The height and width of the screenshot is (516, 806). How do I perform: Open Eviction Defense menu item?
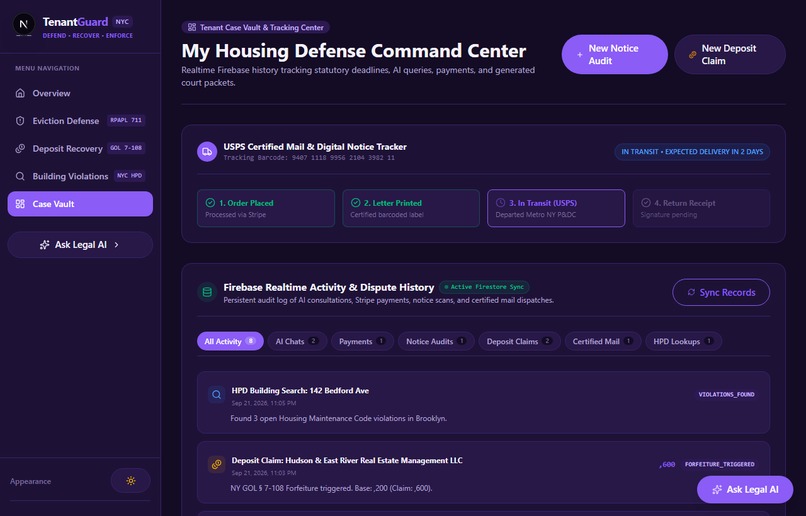(80, 121)
